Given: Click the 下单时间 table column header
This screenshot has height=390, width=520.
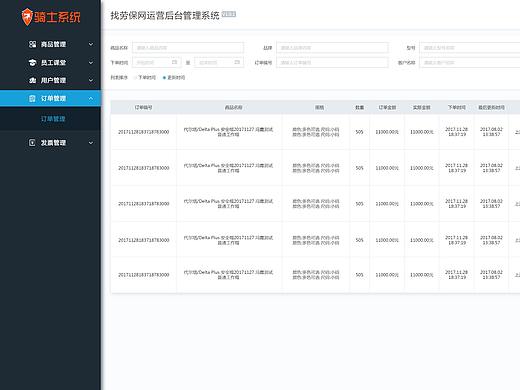Looking at the screenshot, I should (457, 107).
